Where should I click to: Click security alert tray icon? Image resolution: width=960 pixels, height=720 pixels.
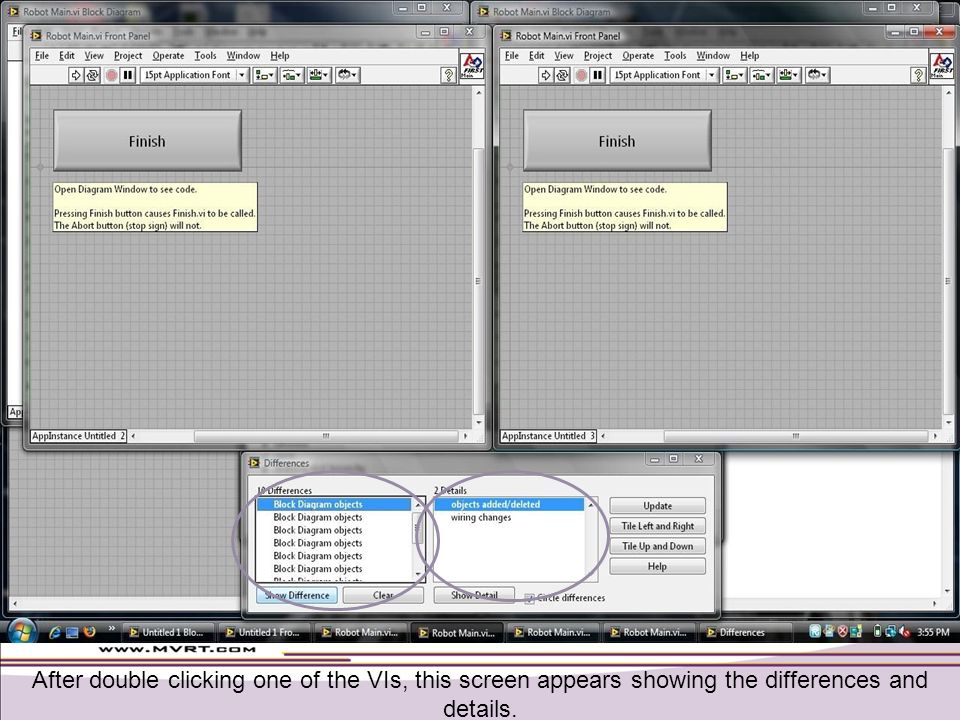coord(842,632)
